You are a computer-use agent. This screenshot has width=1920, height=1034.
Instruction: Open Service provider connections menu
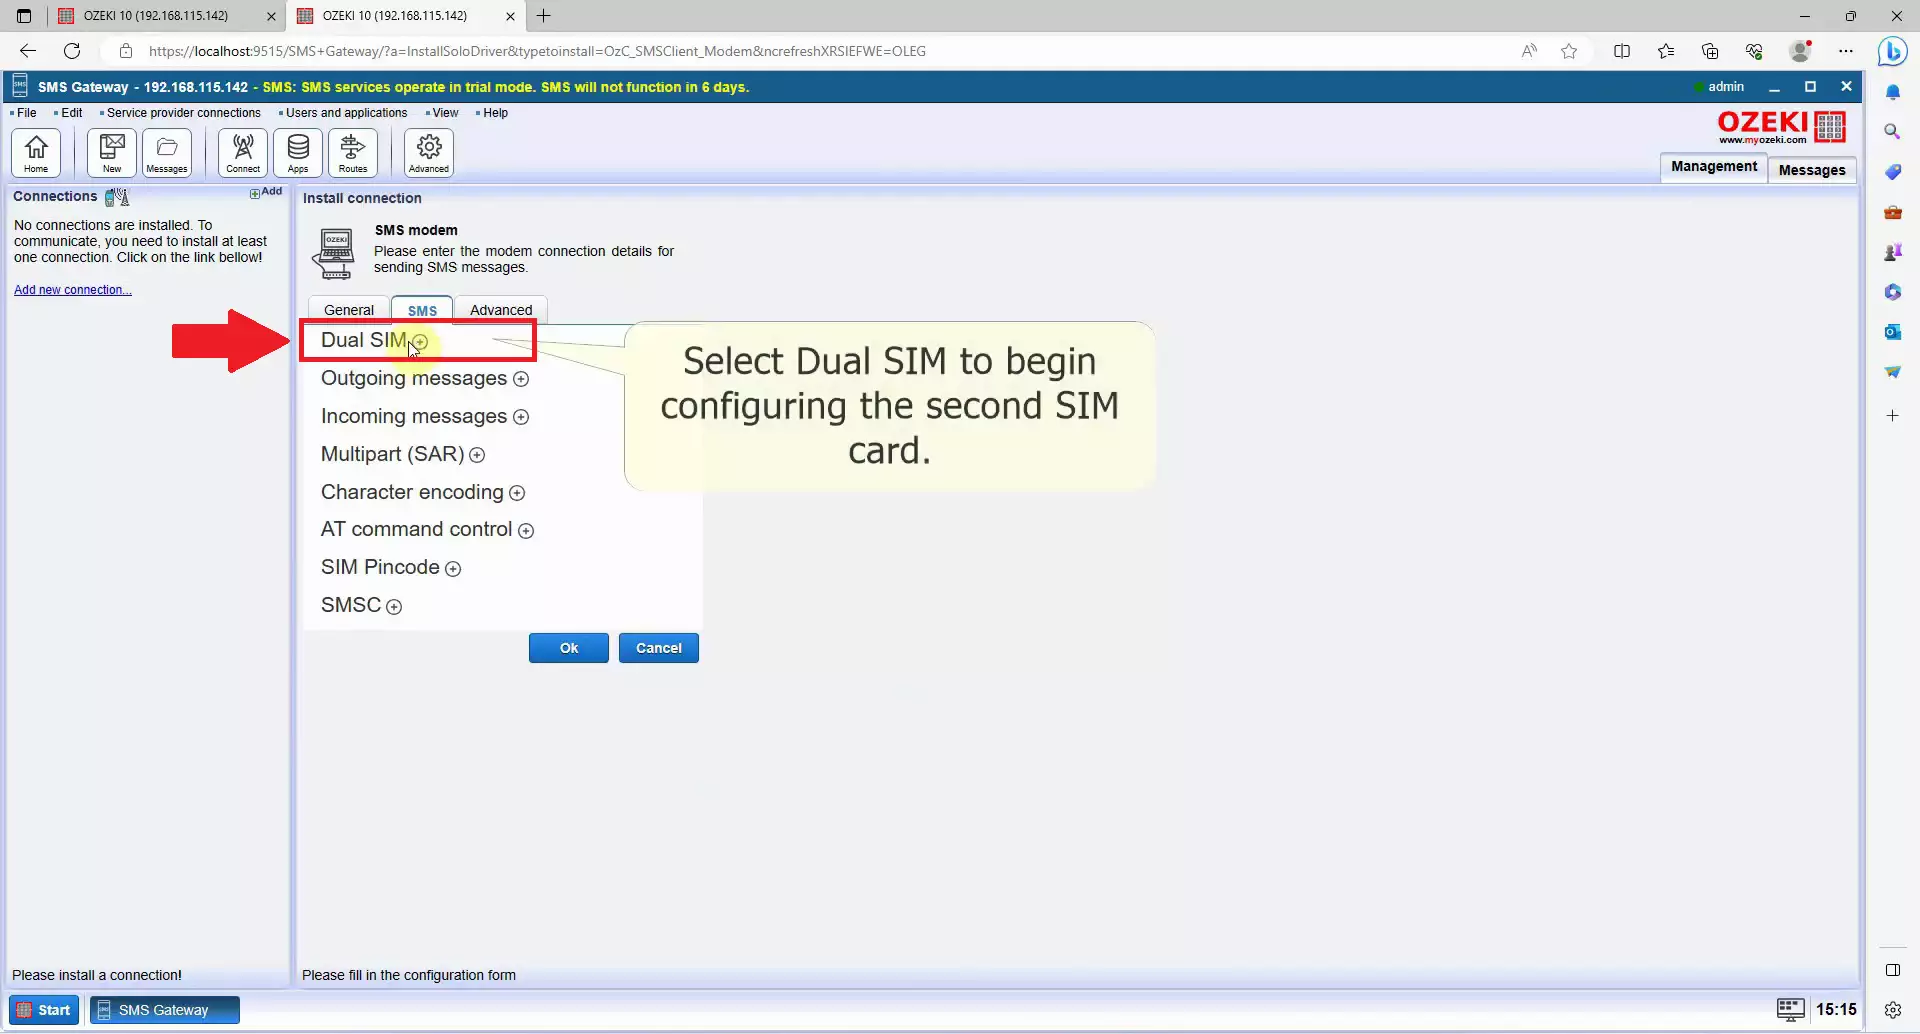(x=183, y=113)
